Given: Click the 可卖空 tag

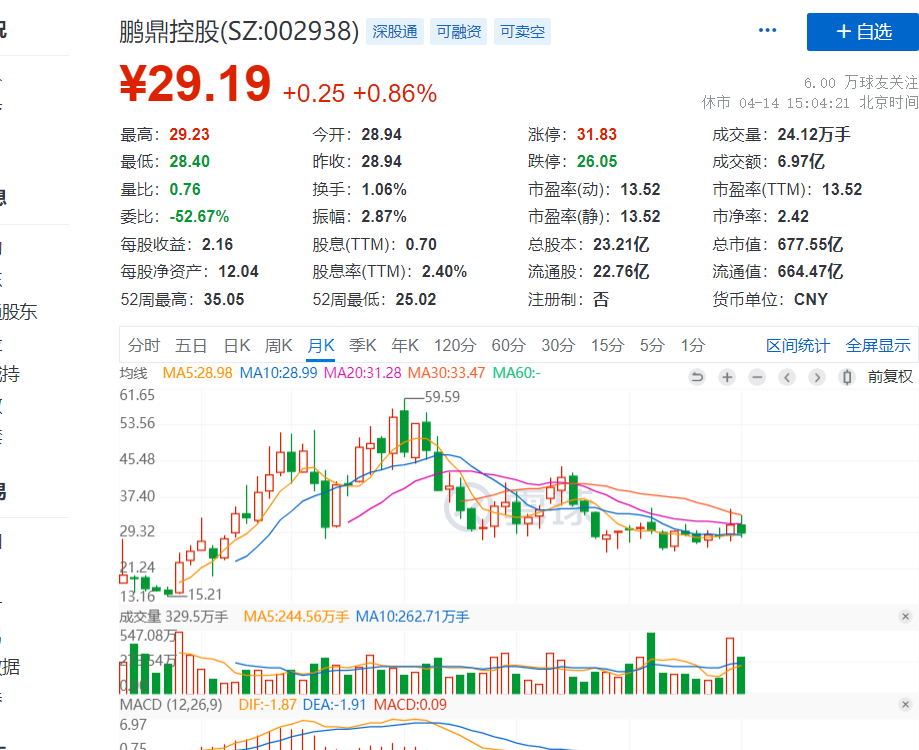Looking at the screenshot, I should [x=522, y=31].
